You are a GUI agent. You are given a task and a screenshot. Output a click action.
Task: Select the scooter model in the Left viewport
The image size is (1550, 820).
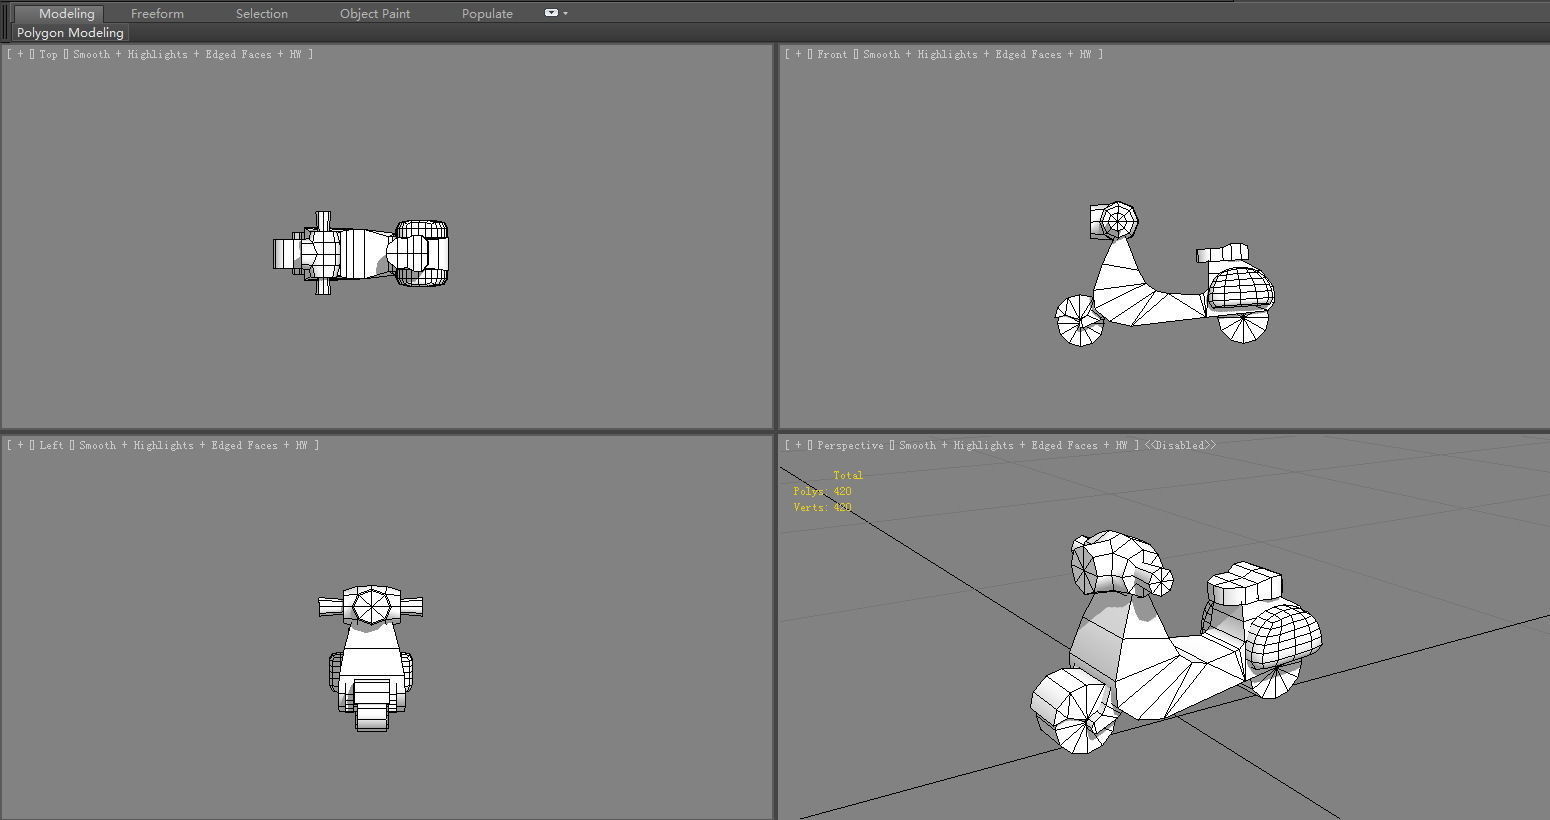click(370, 660)
